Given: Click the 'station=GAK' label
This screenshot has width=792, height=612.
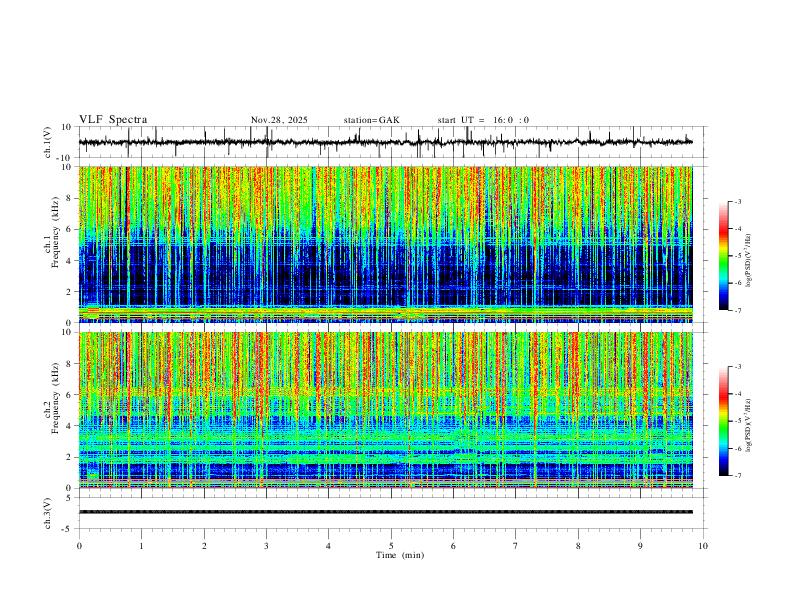Looking at the screenshot, I should [371, 120].
